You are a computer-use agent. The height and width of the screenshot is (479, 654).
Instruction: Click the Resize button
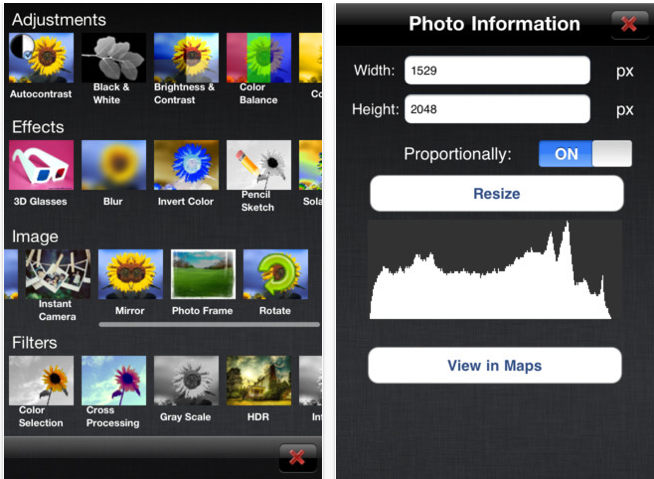tap(497, 193)
